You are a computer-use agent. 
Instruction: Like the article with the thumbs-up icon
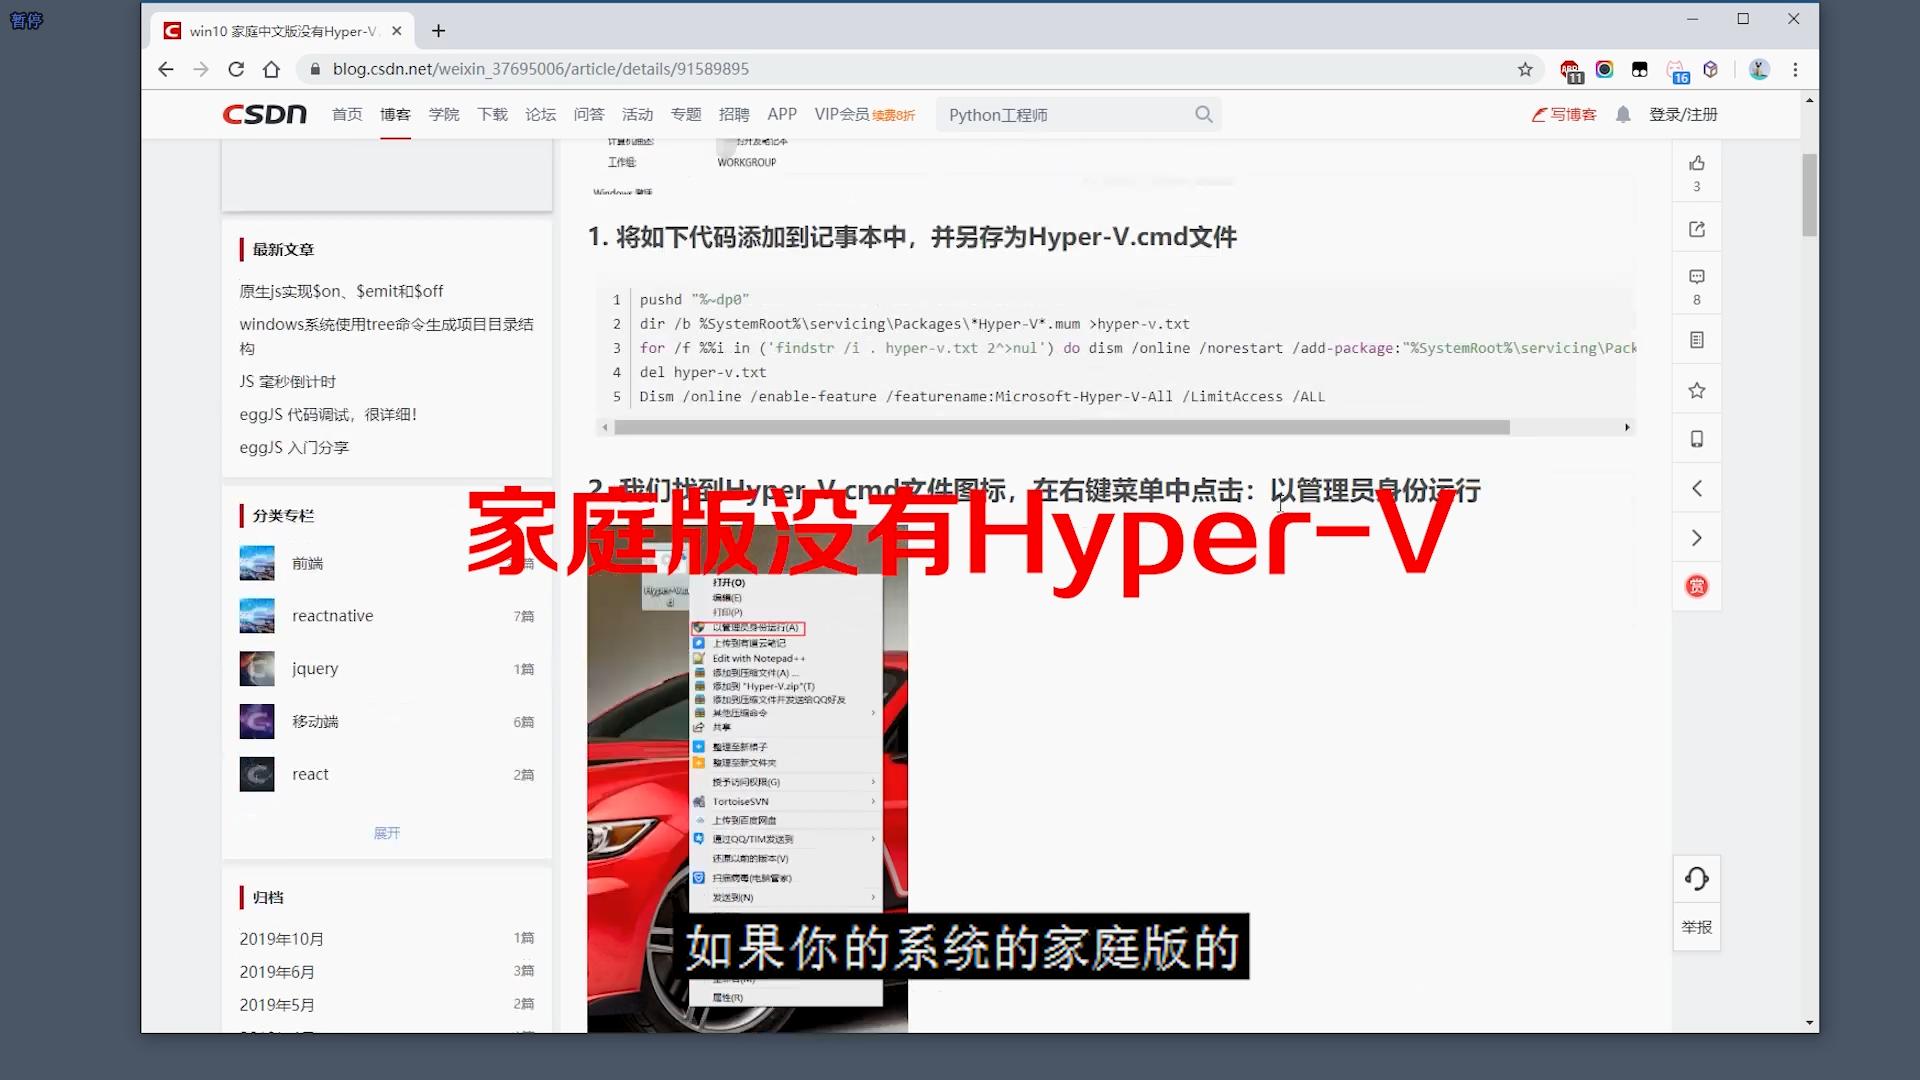pos(1696,165)
